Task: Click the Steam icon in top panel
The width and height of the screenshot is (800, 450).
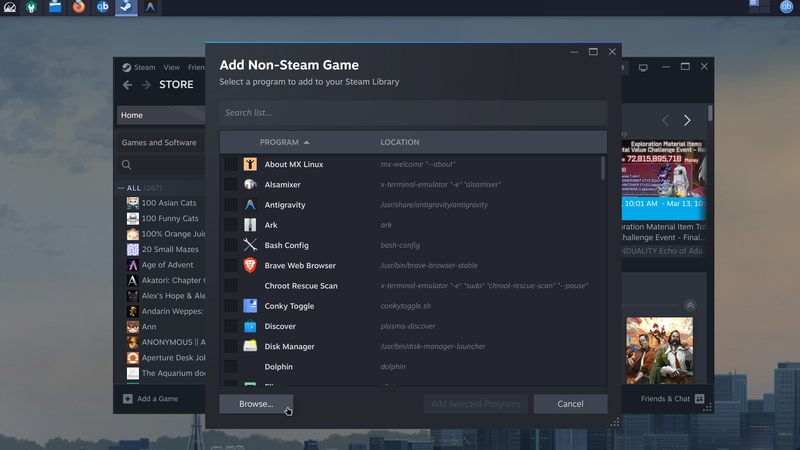Action: tap(126, 7)
